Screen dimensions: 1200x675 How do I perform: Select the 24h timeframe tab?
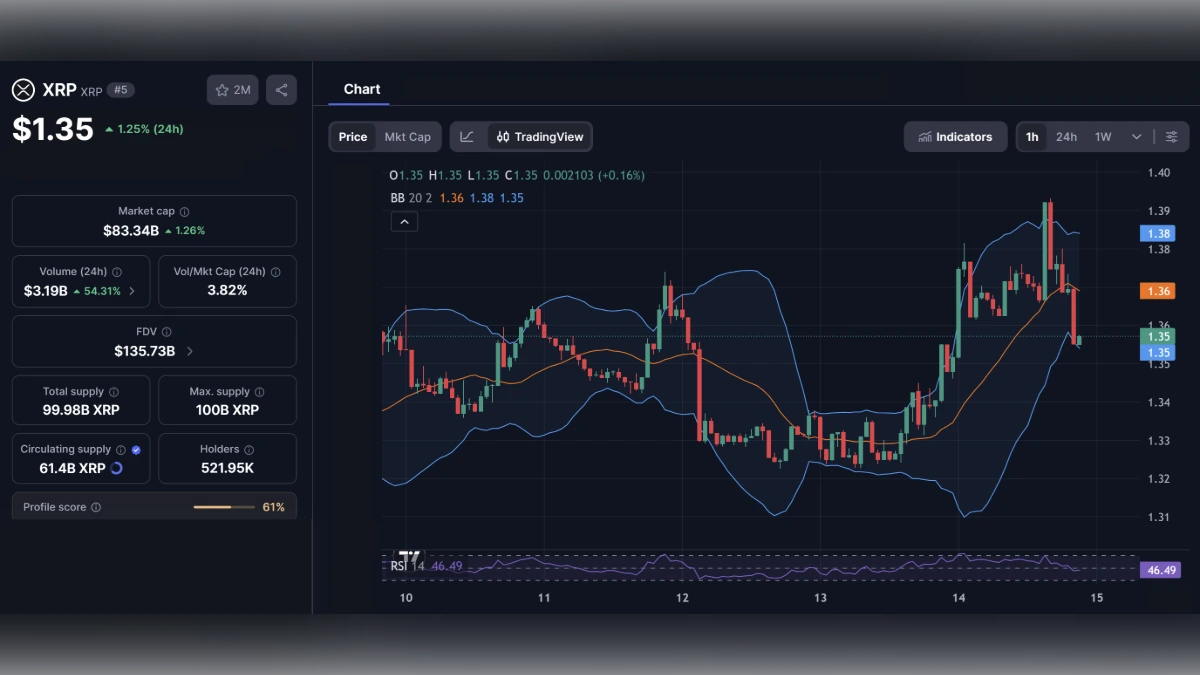point(1066,136)
